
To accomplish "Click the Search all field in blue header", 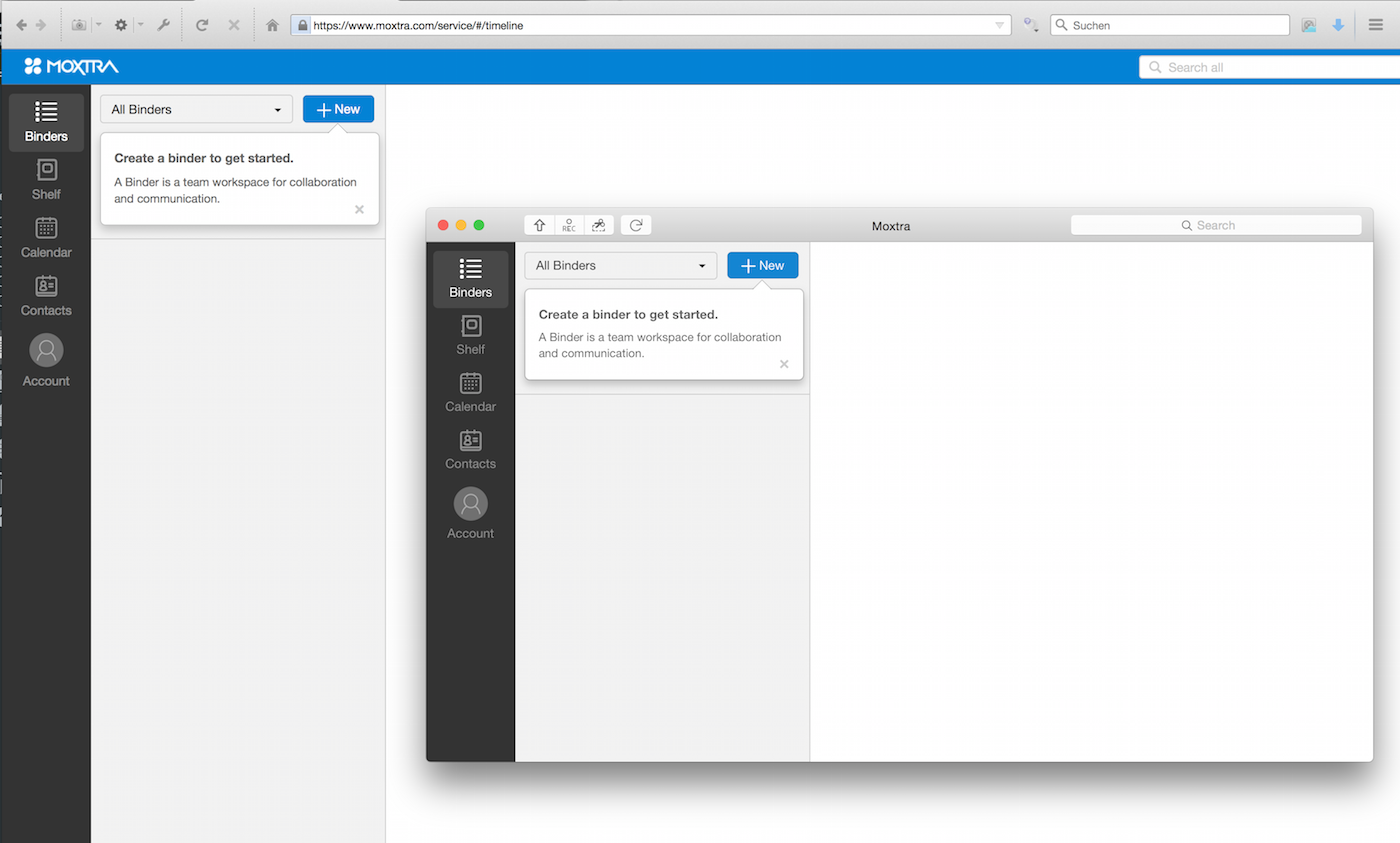I will (1270, 67).
